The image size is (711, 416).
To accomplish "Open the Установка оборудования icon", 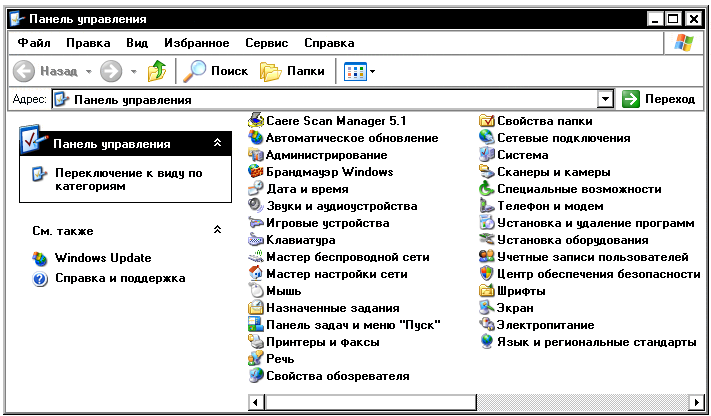I will (487, 240).
